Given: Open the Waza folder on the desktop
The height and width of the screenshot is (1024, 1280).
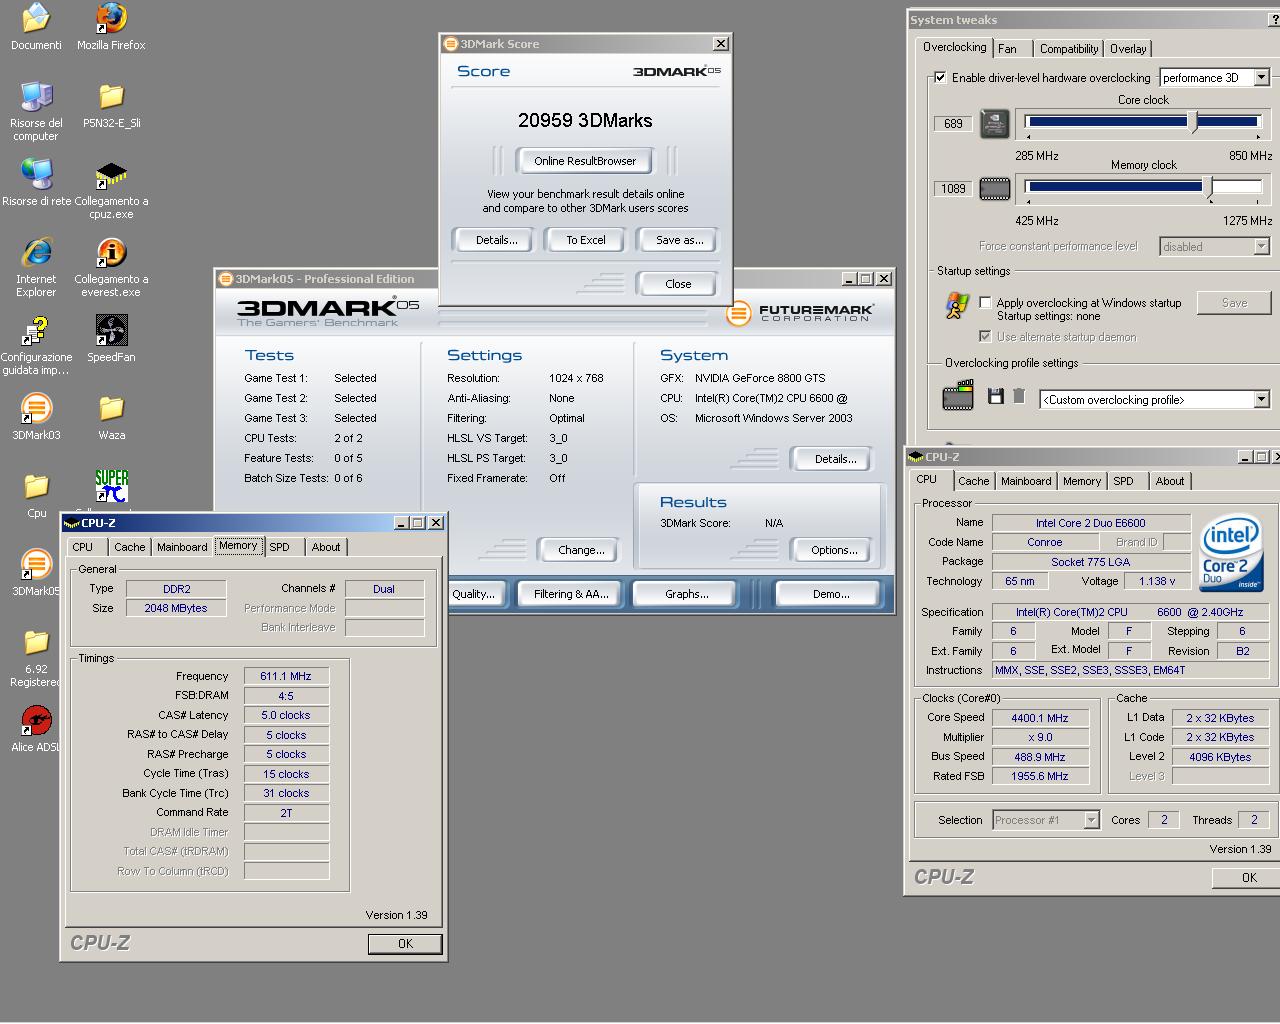Looking at the screenshot, I should tap(111, 417).
